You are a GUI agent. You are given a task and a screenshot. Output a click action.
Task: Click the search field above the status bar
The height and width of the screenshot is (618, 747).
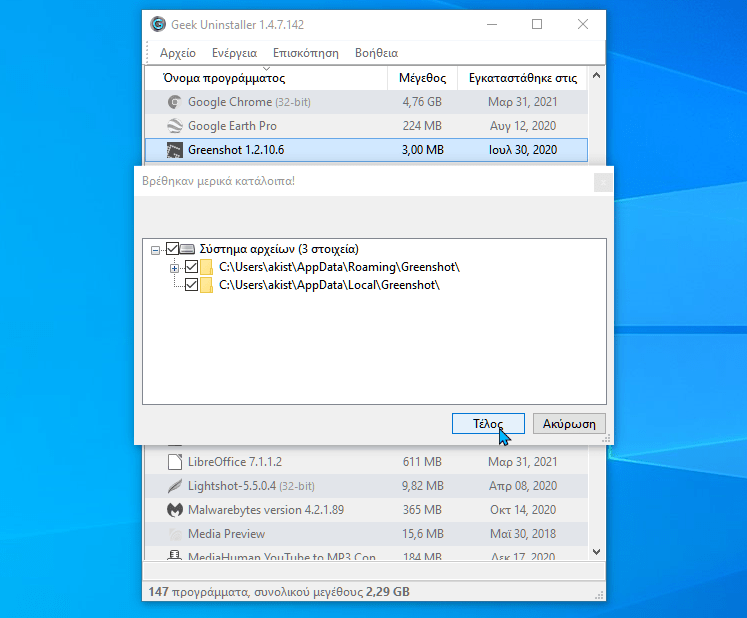[374, 570]
